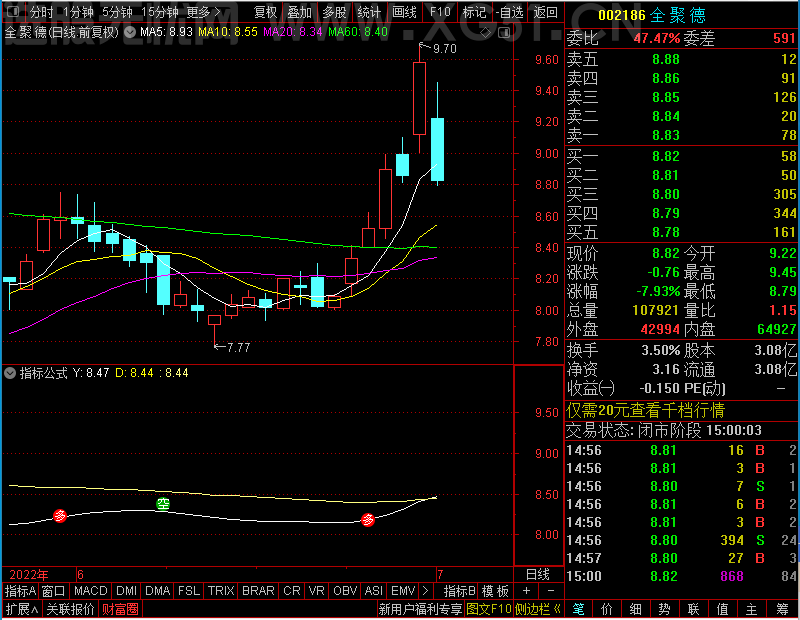The image size is (800, 620).
Task: Switch indicator to OBV
Action: point(345,591)
